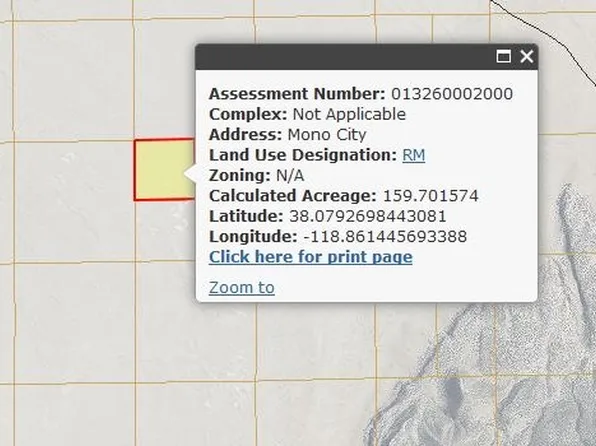Maximize the parcel info popup
This screenshot has height=446, width=596.
pyautogui.click(x=504, y=57)
